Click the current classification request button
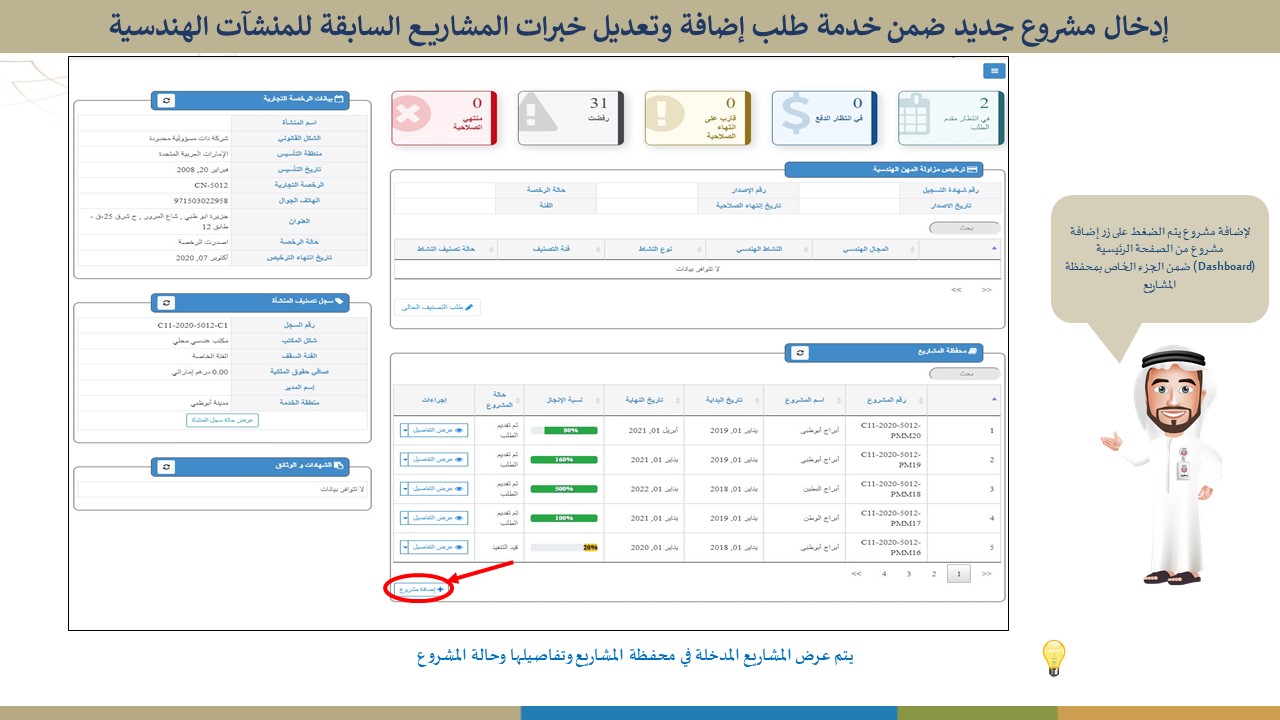 tap(437, 307)
